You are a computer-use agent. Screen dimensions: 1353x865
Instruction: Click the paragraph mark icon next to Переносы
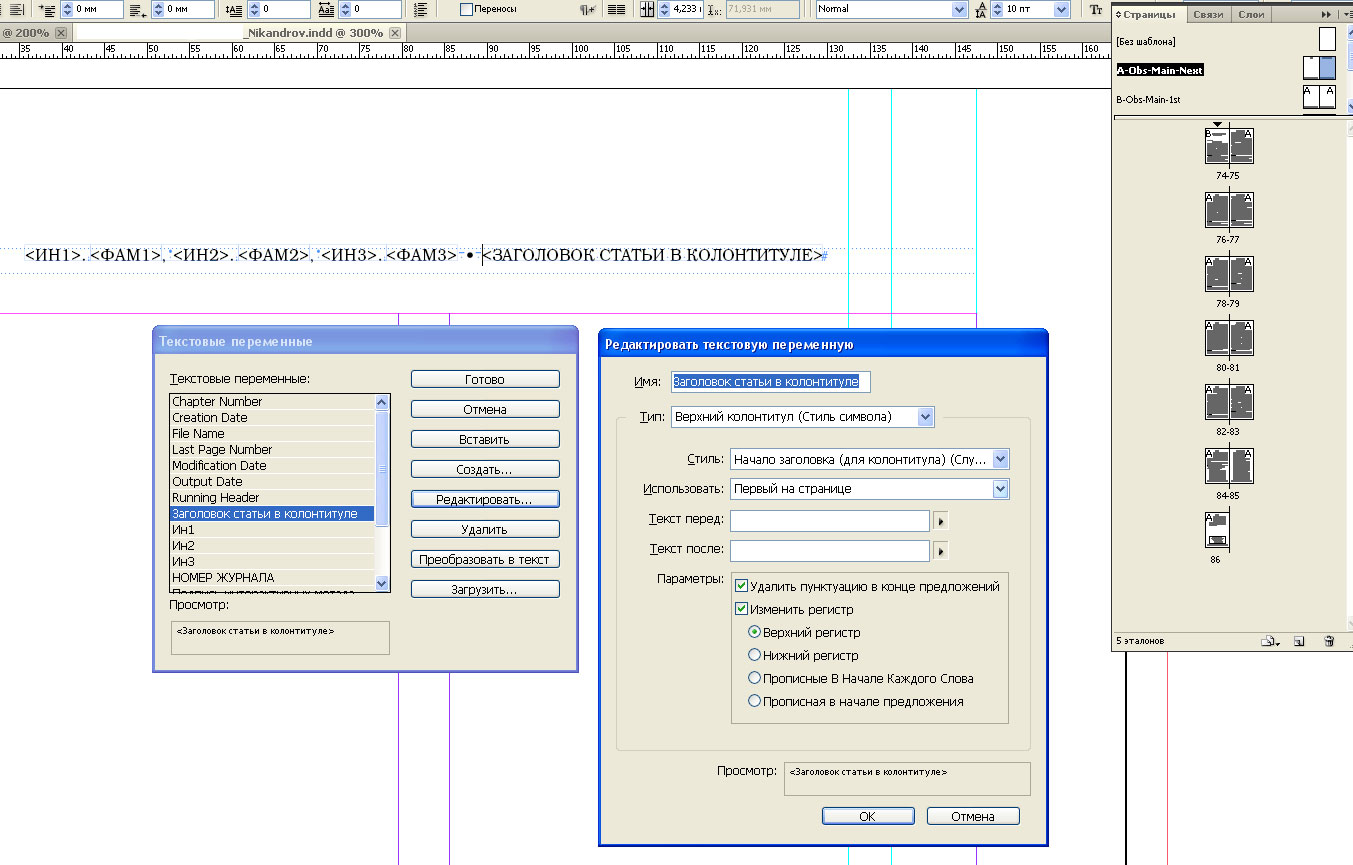click(x=588, y=9)
